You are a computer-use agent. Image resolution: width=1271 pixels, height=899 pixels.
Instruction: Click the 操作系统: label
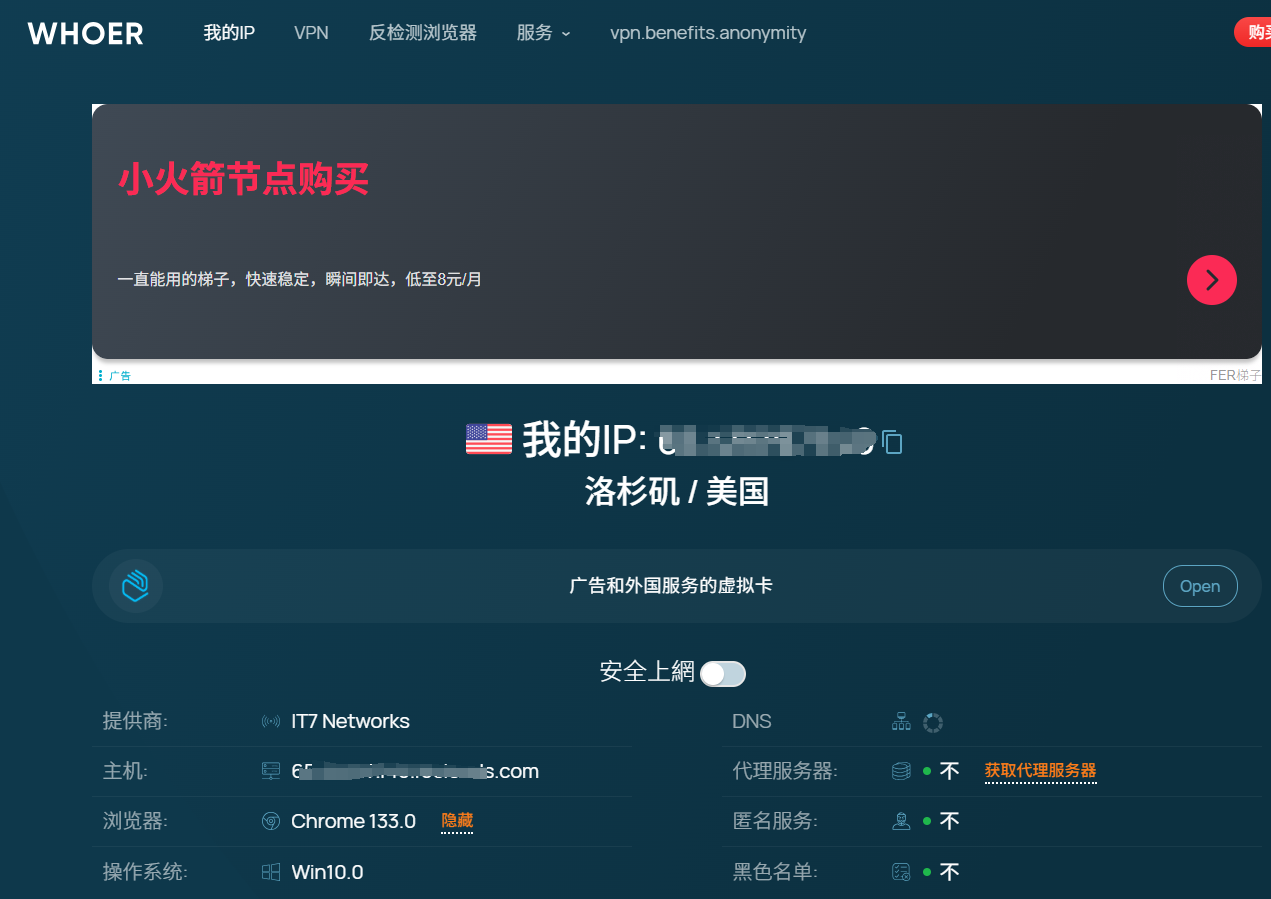click(146, 872)
